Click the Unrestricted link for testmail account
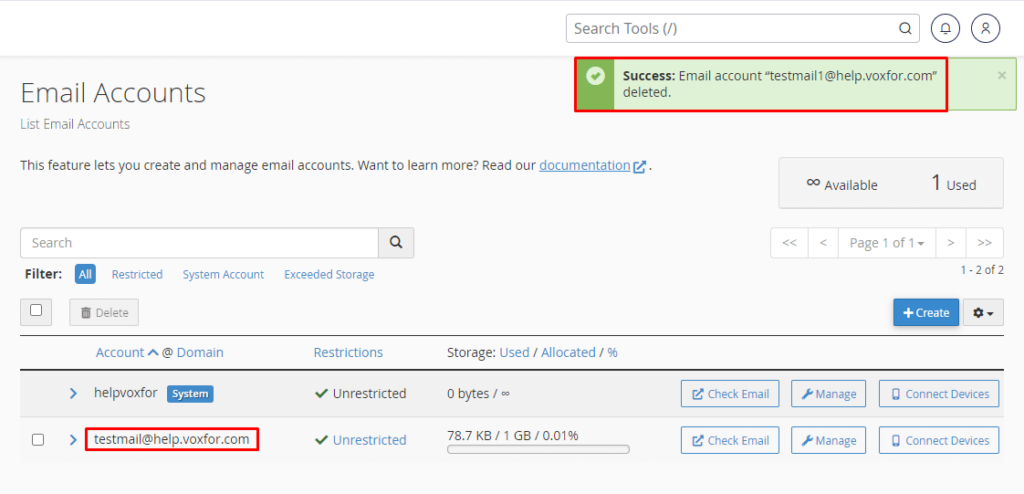Screen dimensions: 1024x494 [x=370, y=440]
